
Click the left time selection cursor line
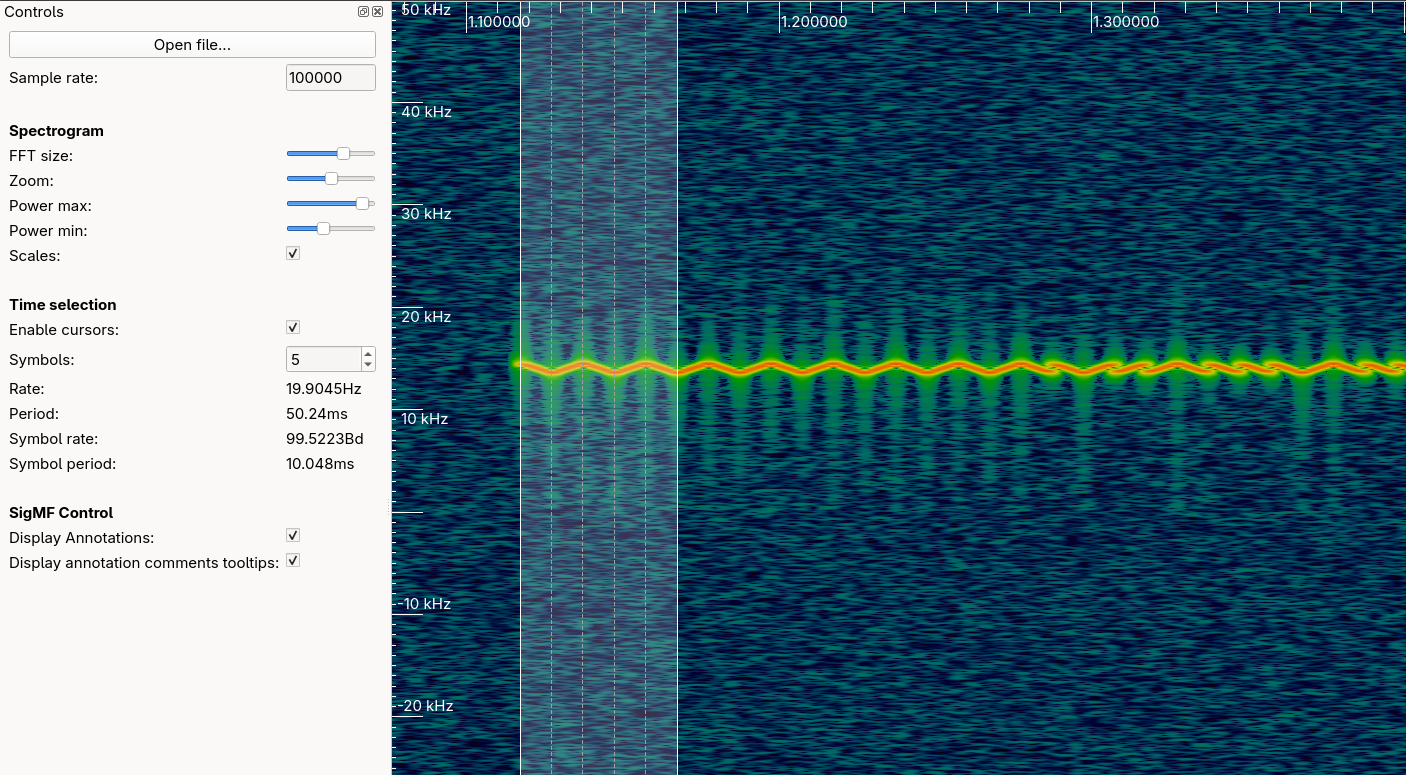pyautogui.click(x=520, y=500)
